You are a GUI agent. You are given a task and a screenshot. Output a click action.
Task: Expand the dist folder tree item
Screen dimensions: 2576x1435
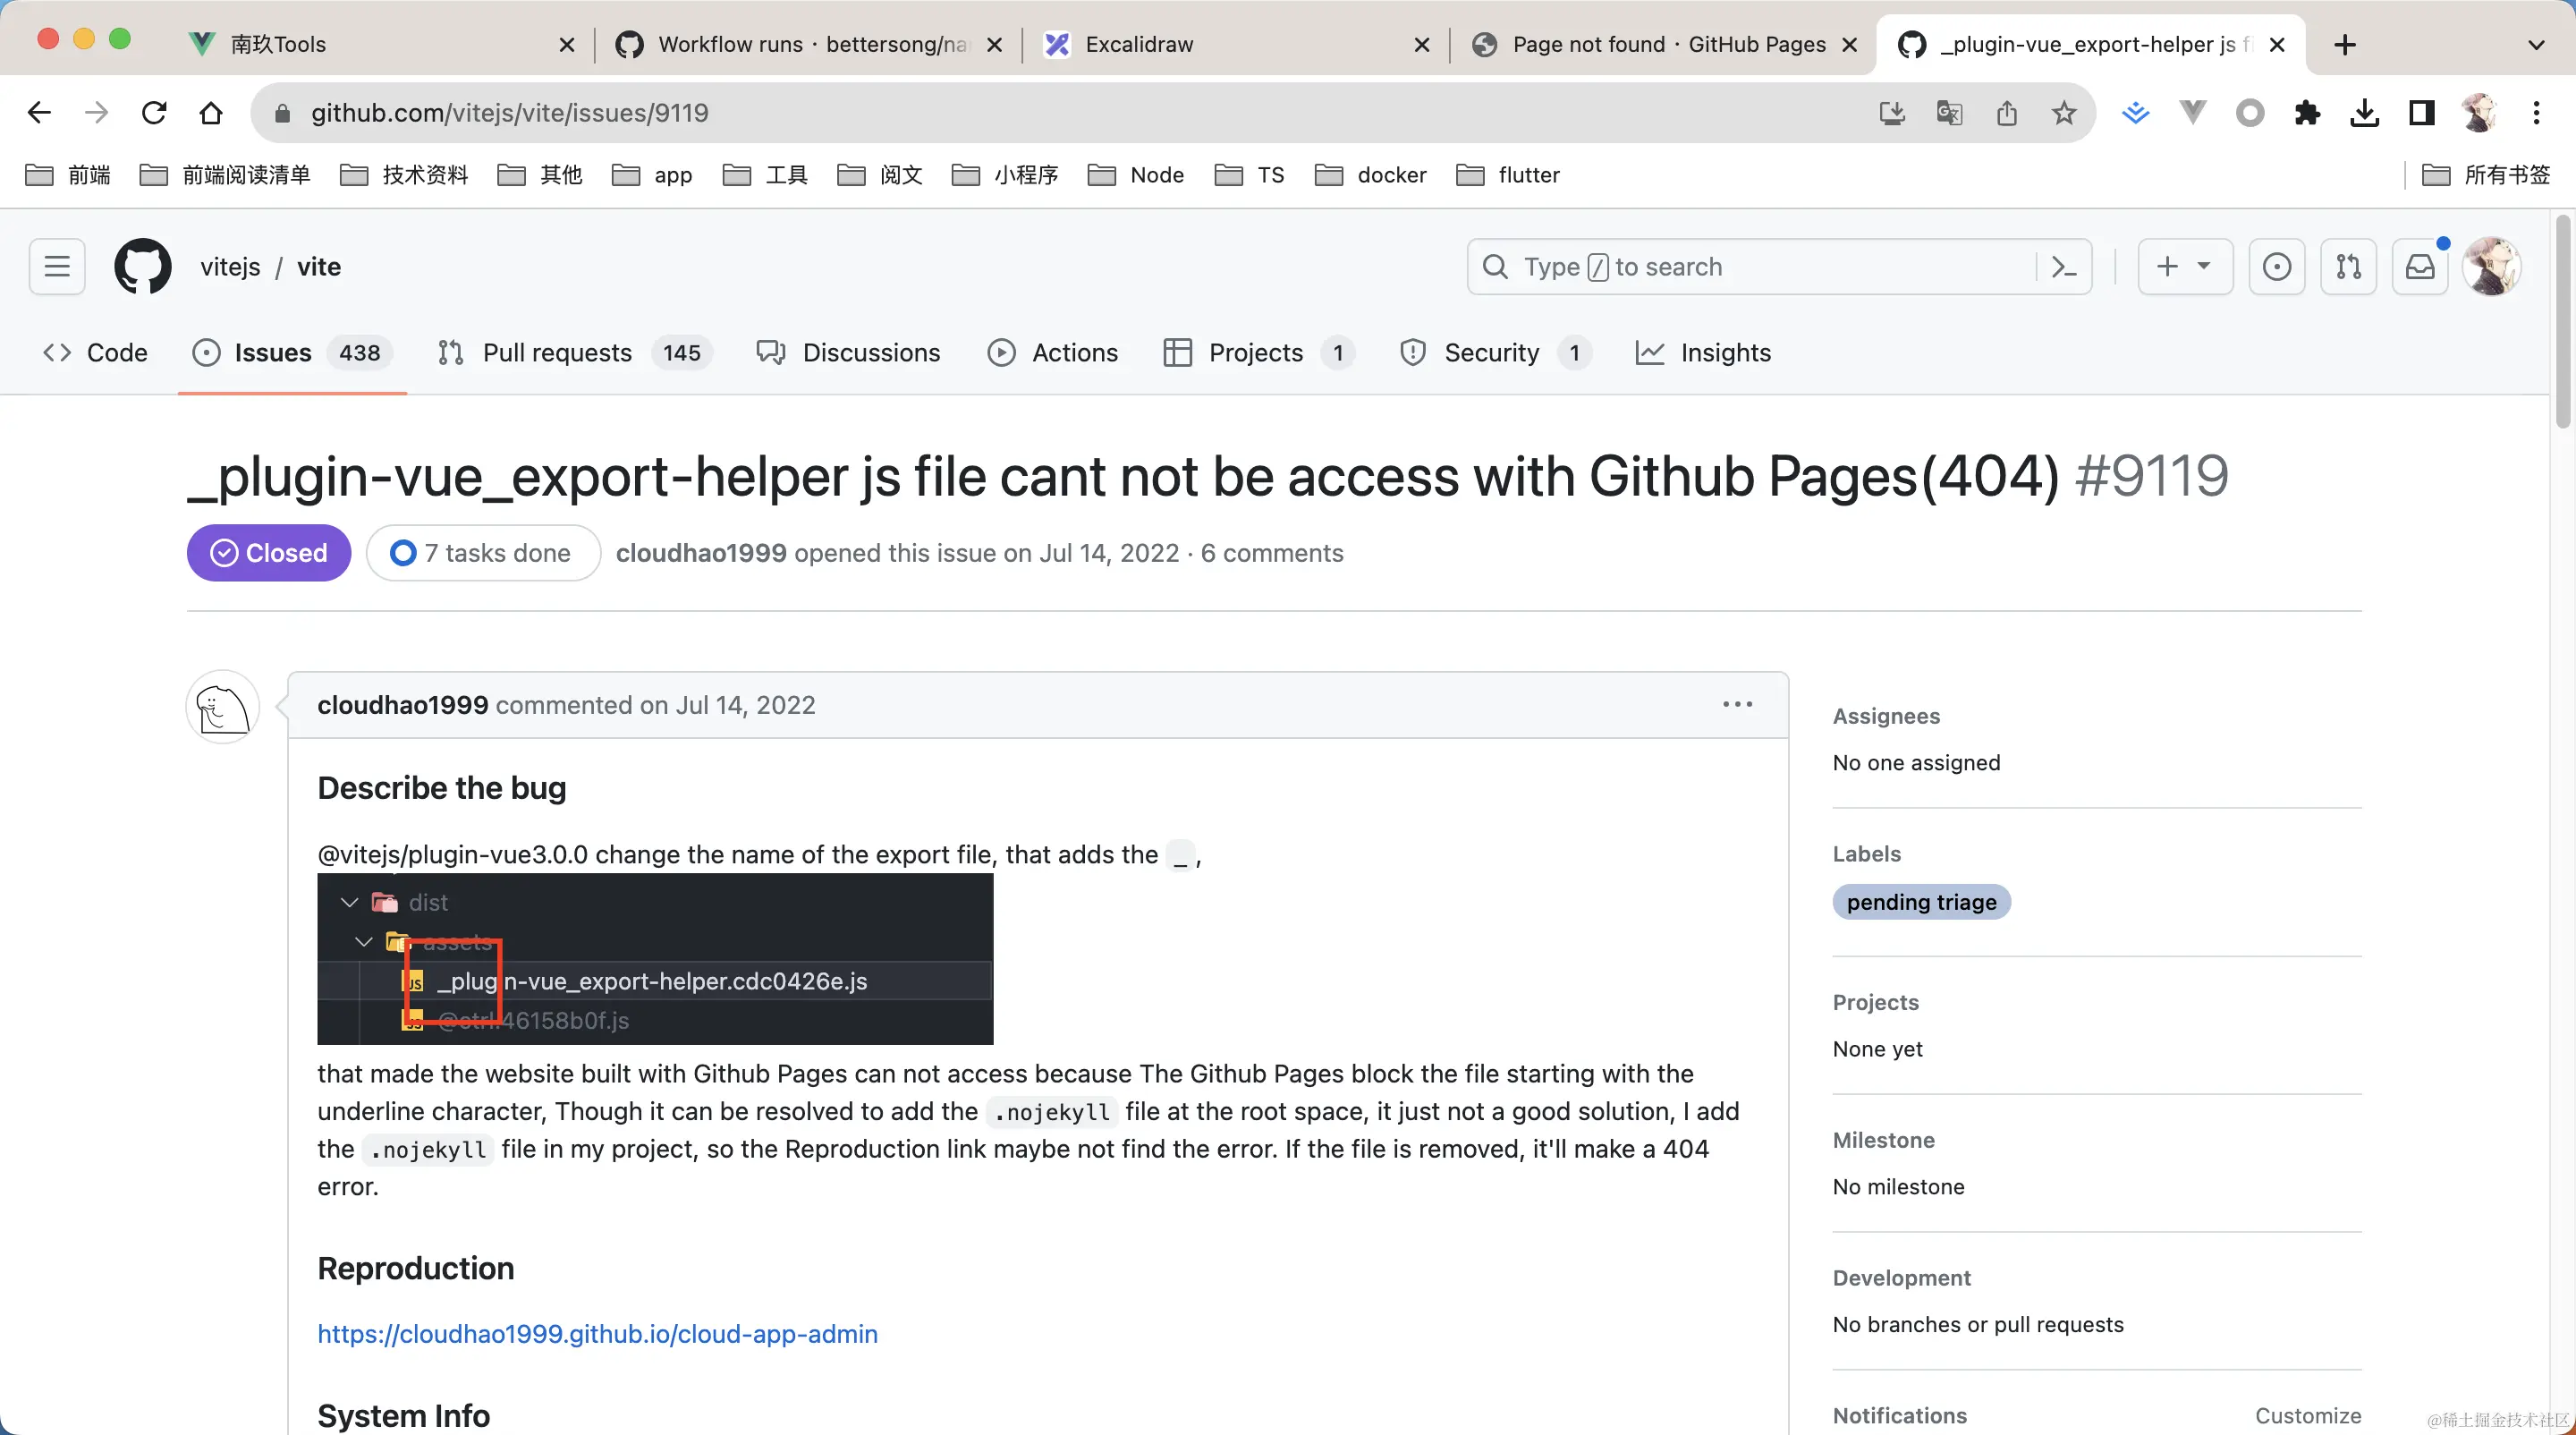pos(350,901)
